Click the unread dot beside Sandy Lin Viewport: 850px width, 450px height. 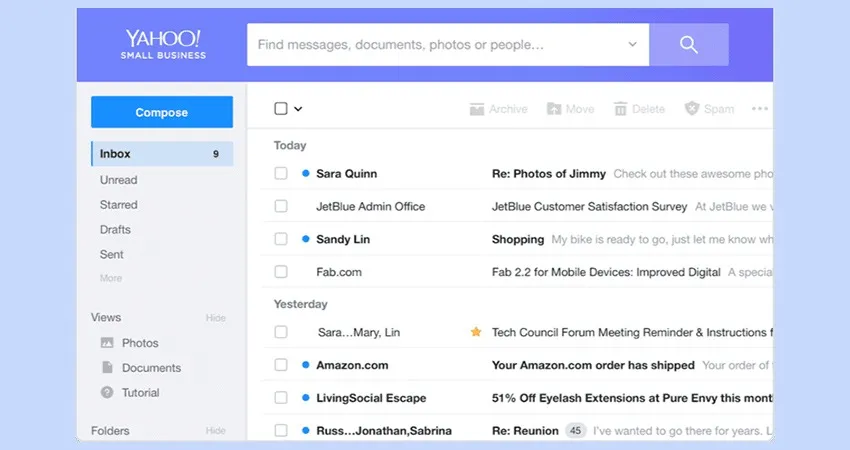(306, 239)
